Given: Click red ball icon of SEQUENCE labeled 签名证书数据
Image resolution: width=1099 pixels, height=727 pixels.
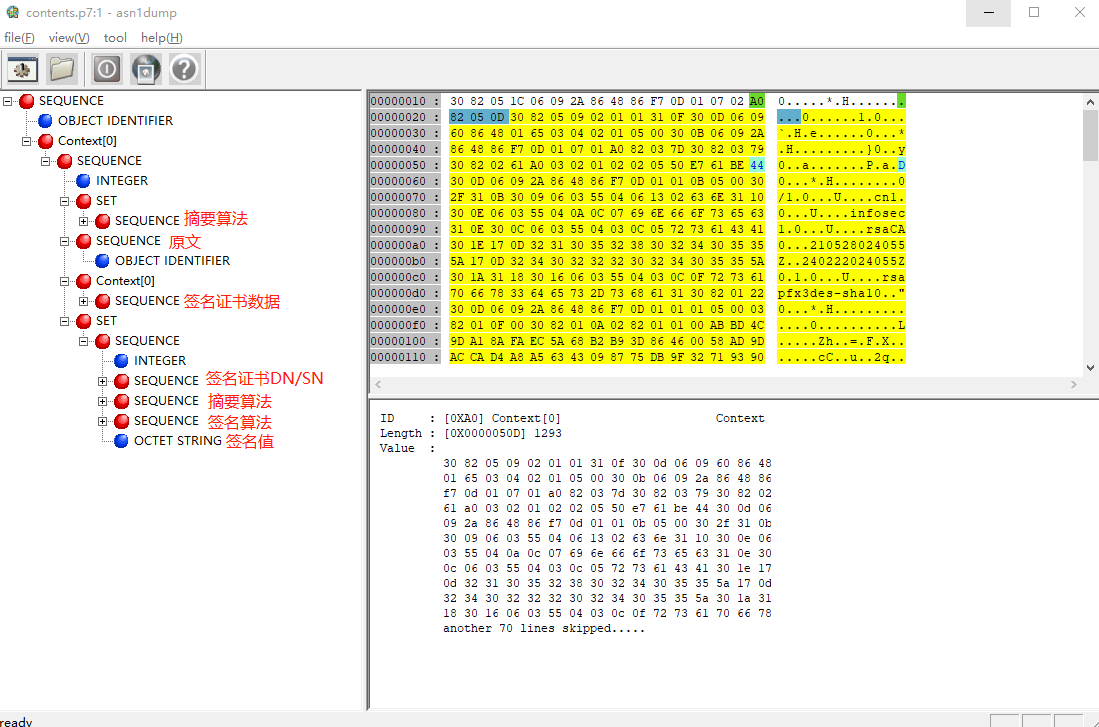Looking at the screenshot, I should (x=102, y=301).
